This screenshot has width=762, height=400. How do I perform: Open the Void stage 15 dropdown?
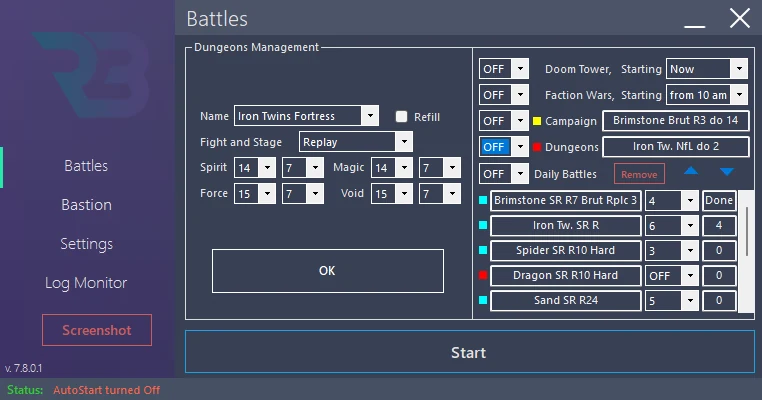[404, 193]
